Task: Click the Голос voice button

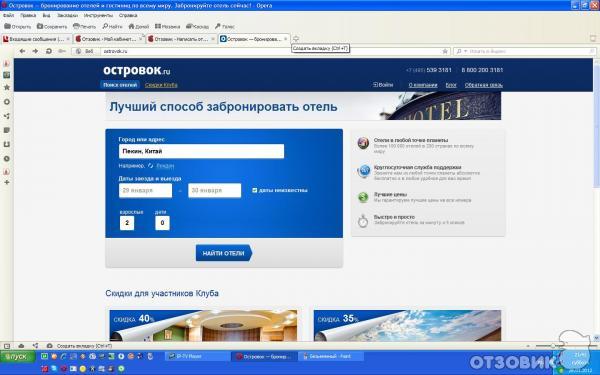Action: (x=225, y=26)
